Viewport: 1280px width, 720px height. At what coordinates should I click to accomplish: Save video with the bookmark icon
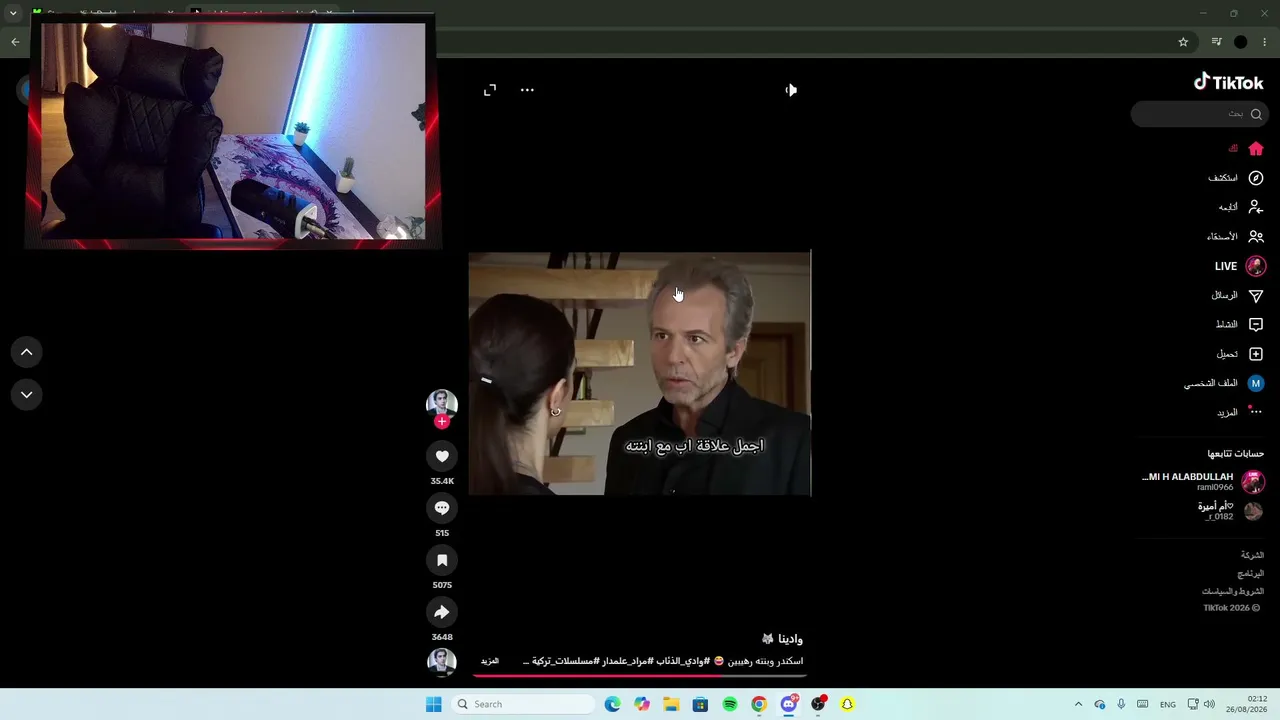coord(442,560)
